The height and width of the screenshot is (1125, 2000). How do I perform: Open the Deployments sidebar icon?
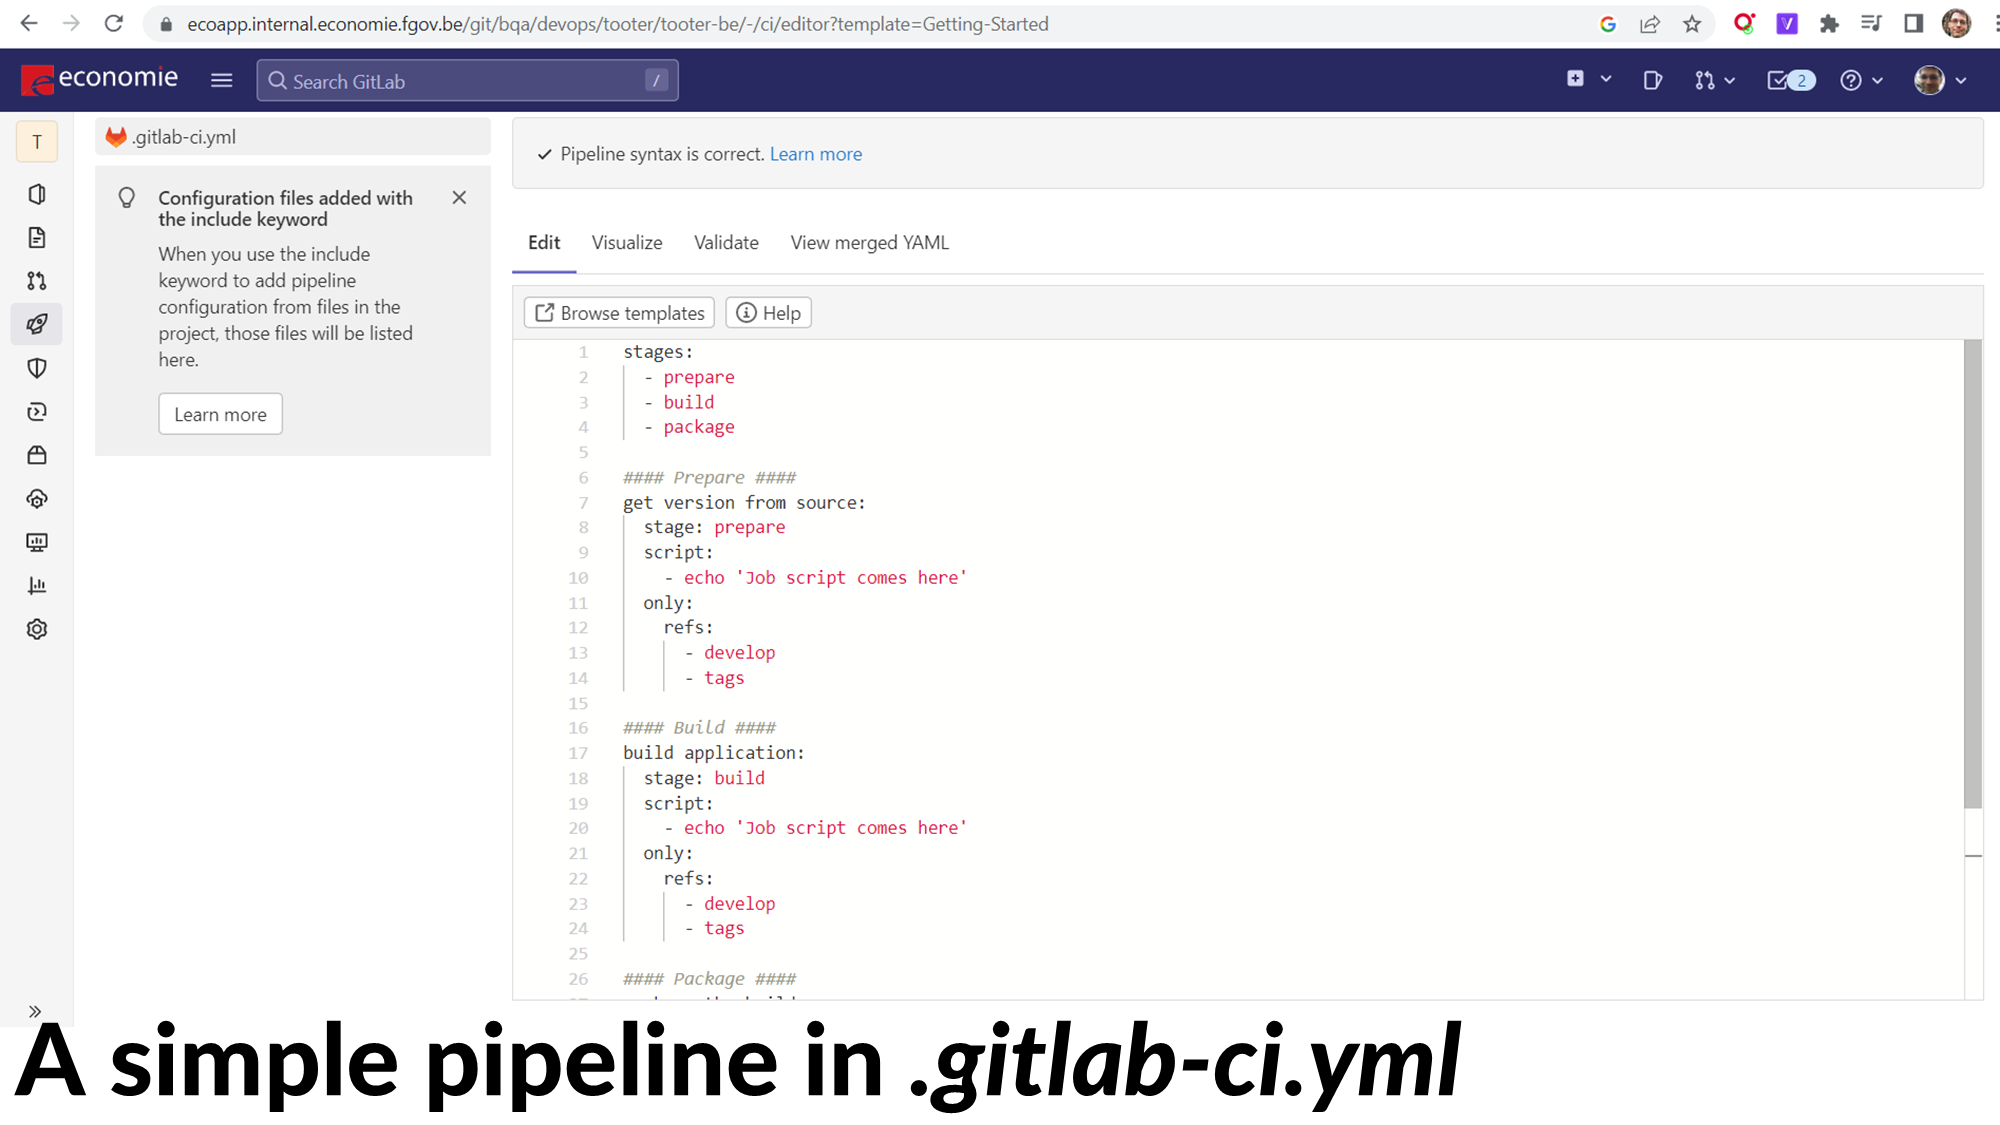(x=37, y=412)
